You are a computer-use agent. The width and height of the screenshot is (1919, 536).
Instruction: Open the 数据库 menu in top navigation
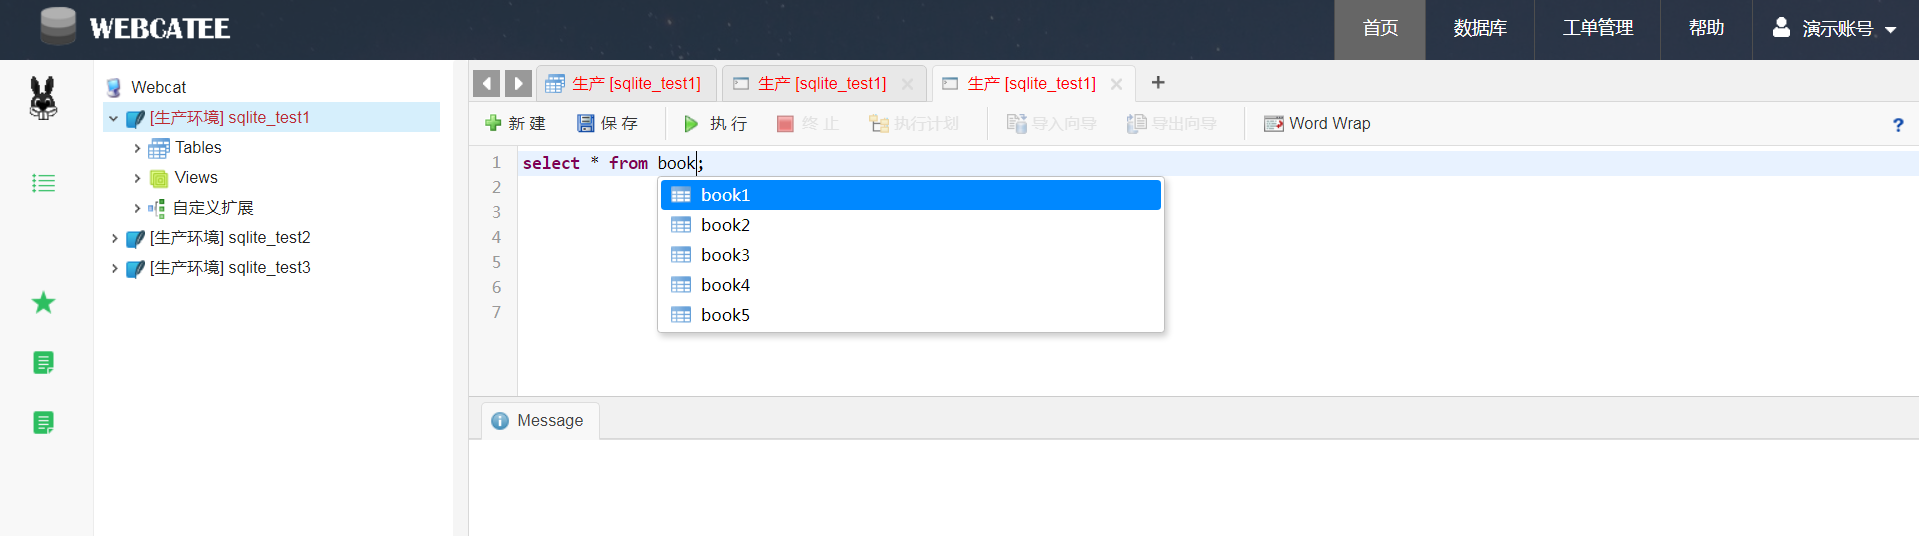[x=1479, y=29]
